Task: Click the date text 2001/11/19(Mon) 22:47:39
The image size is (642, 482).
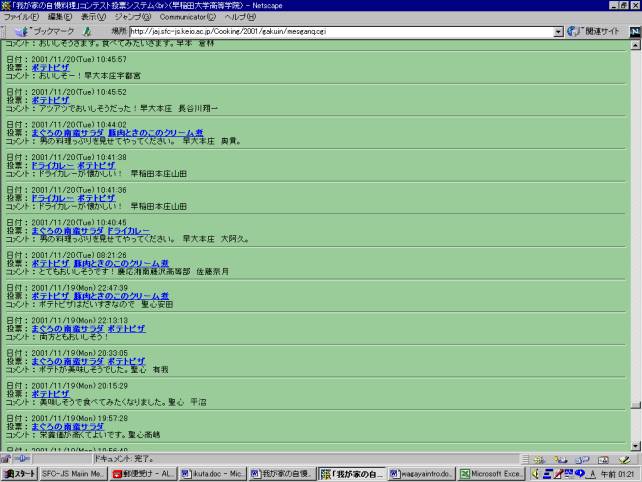Action: 79,288
